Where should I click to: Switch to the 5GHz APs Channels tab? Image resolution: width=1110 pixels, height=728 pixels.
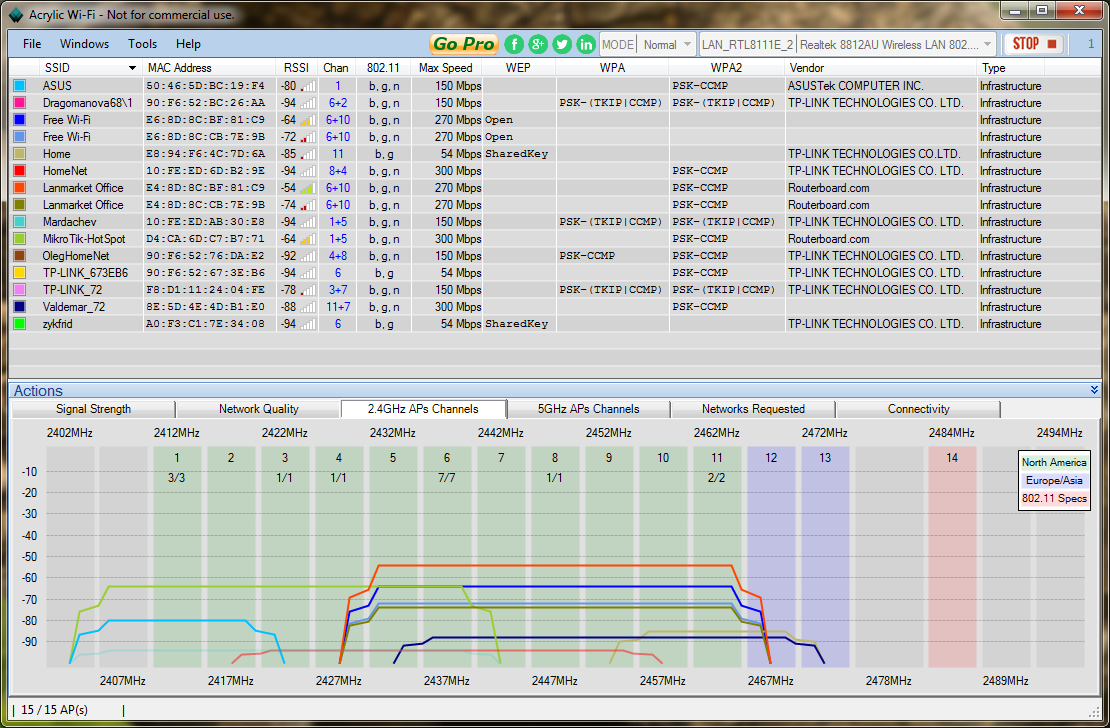coord(588,409)
